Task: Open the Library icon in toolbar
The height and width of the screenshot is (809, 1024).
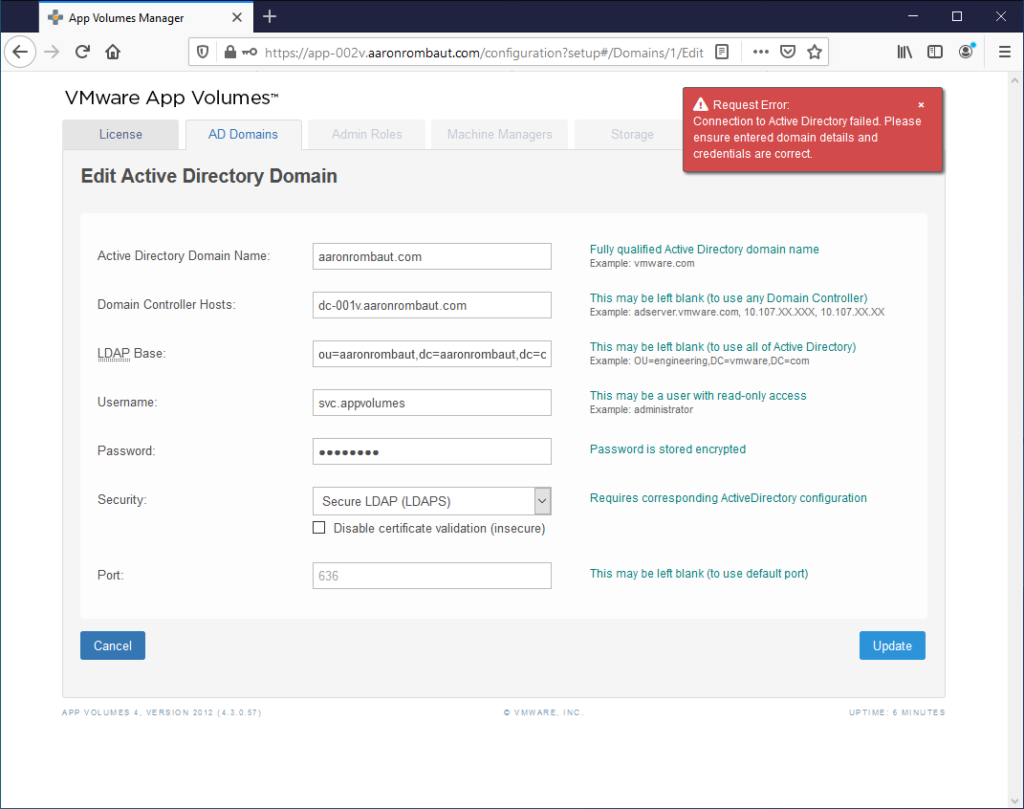Action: tap(904, 52)
